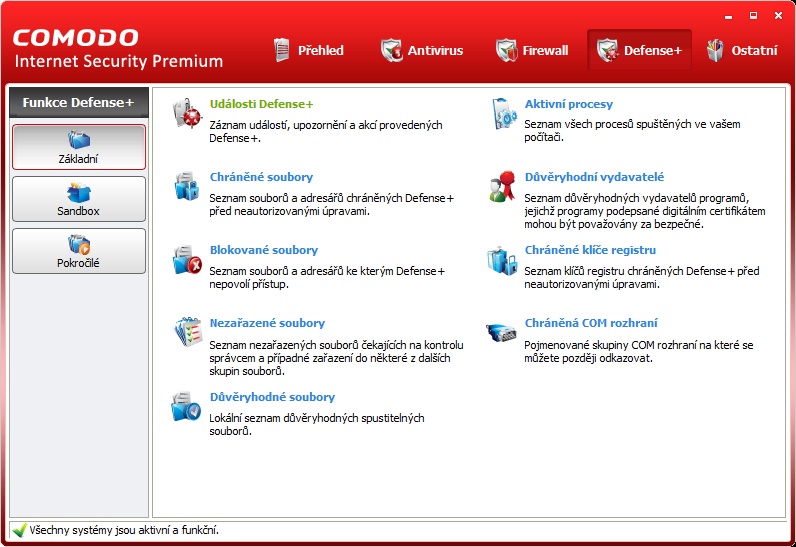Open the Důvěryhodní vydavatelé link
796x547 pixels.
click(x=594, y=177)
